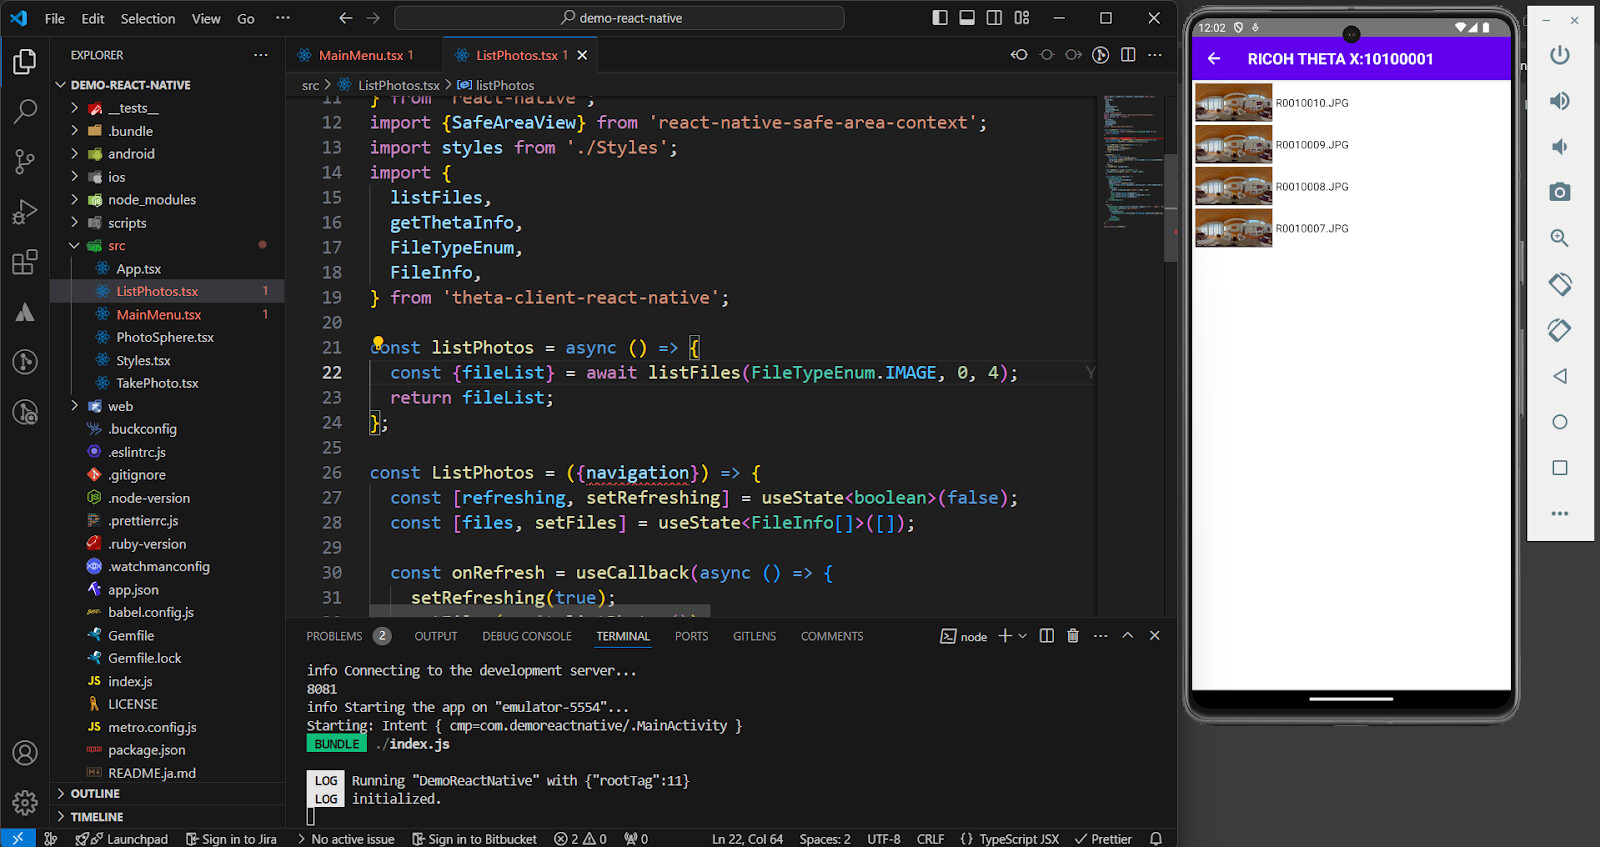Switch to the MainMenu.tsx editor tab
1600x847 pixels.
coord(360,55)
